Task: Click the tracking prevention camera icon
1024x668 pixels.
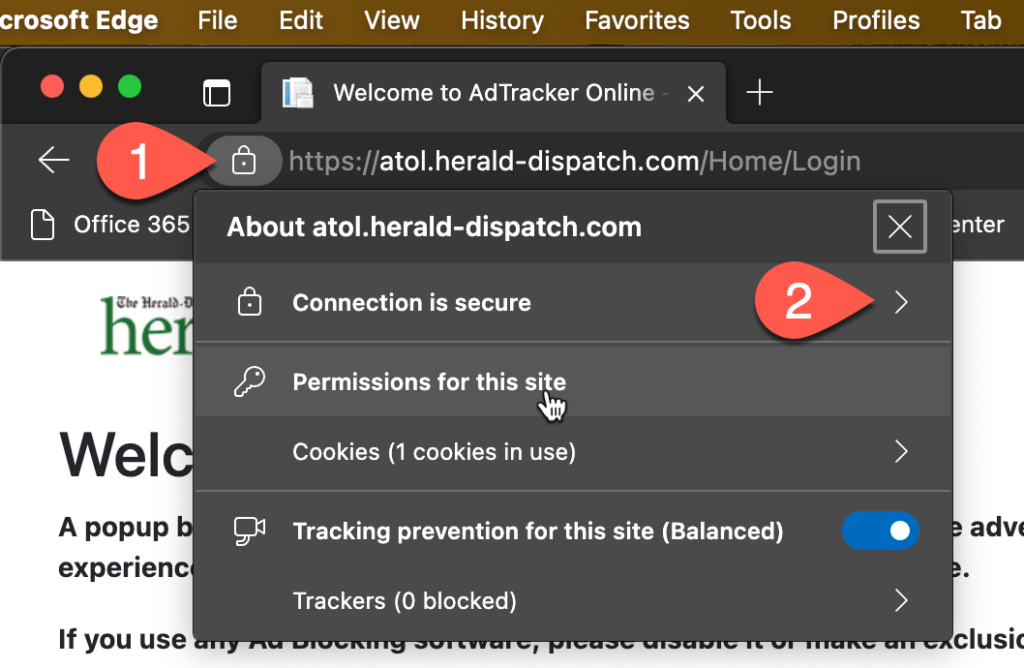Action: (248, 531)
